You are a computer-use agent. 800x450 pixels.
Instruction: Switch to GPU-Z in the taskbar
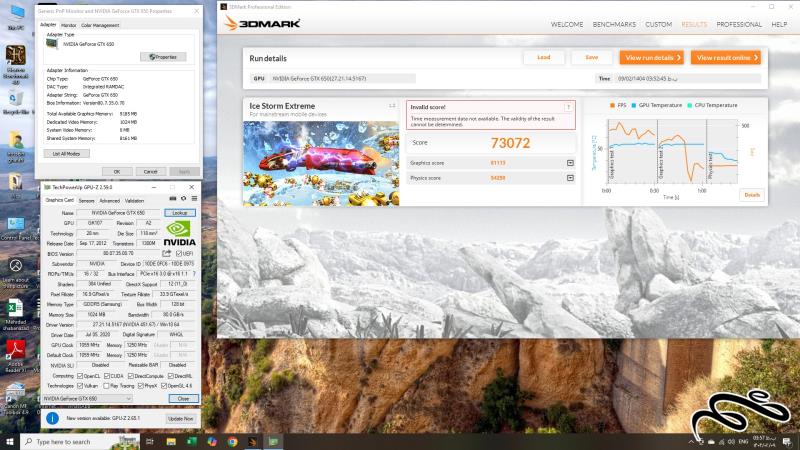tap(273, 442)
